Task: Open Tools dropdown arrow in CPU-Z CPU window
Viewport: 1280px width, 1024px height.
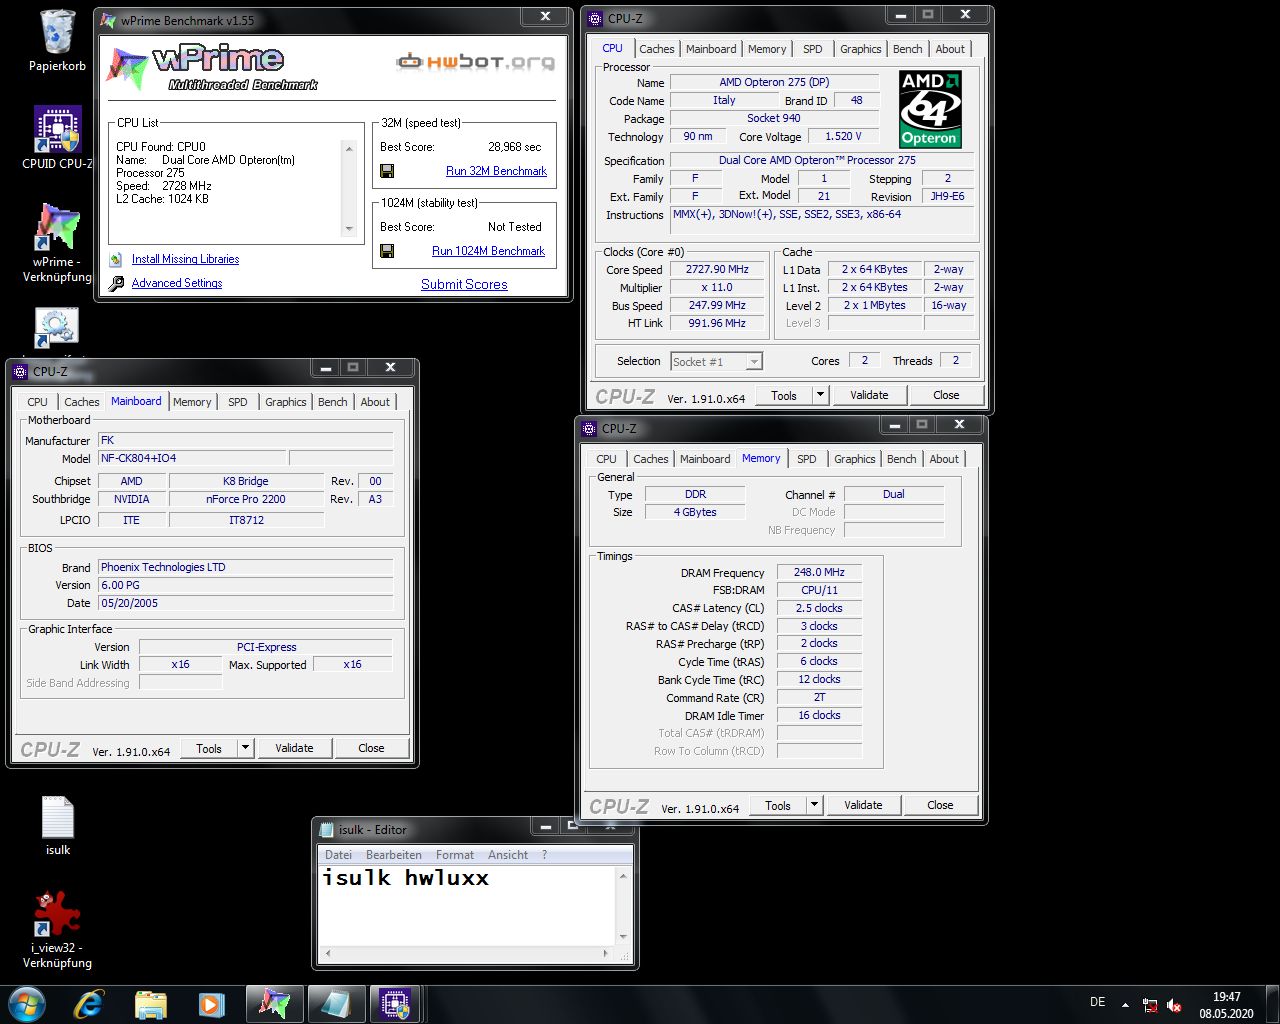Action: [820, 395]
